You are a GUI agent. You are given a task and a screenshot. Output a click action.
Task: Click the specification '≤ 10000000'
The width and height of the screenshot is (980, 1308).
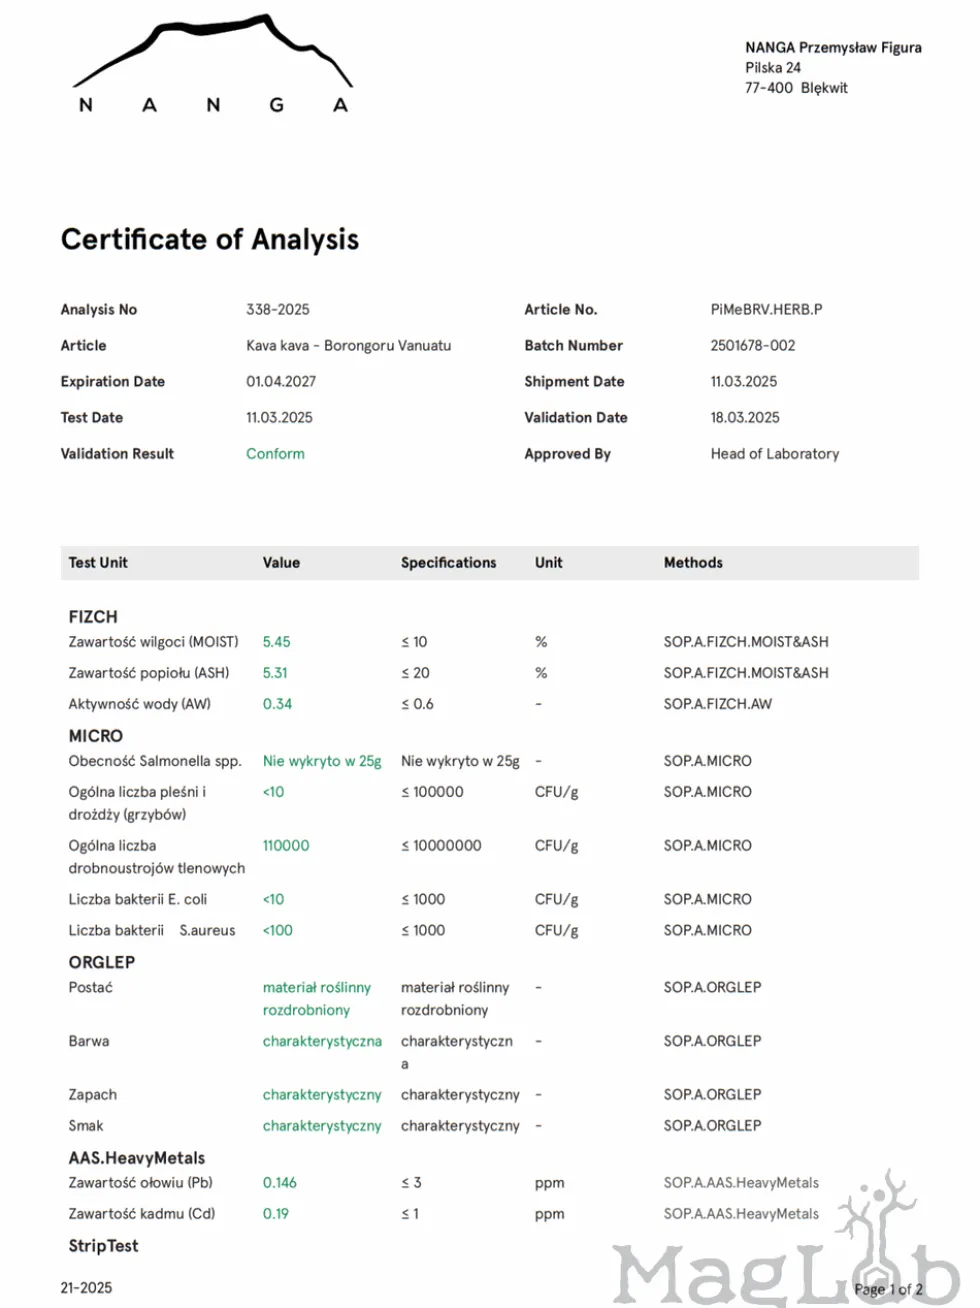[x=441, y=846]
